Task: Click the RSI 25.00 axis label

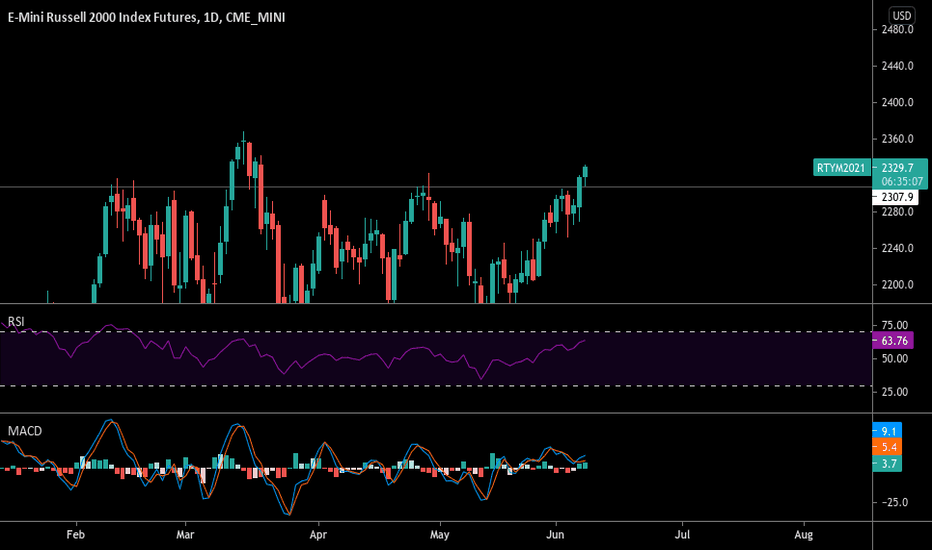Action: (895, 392)
